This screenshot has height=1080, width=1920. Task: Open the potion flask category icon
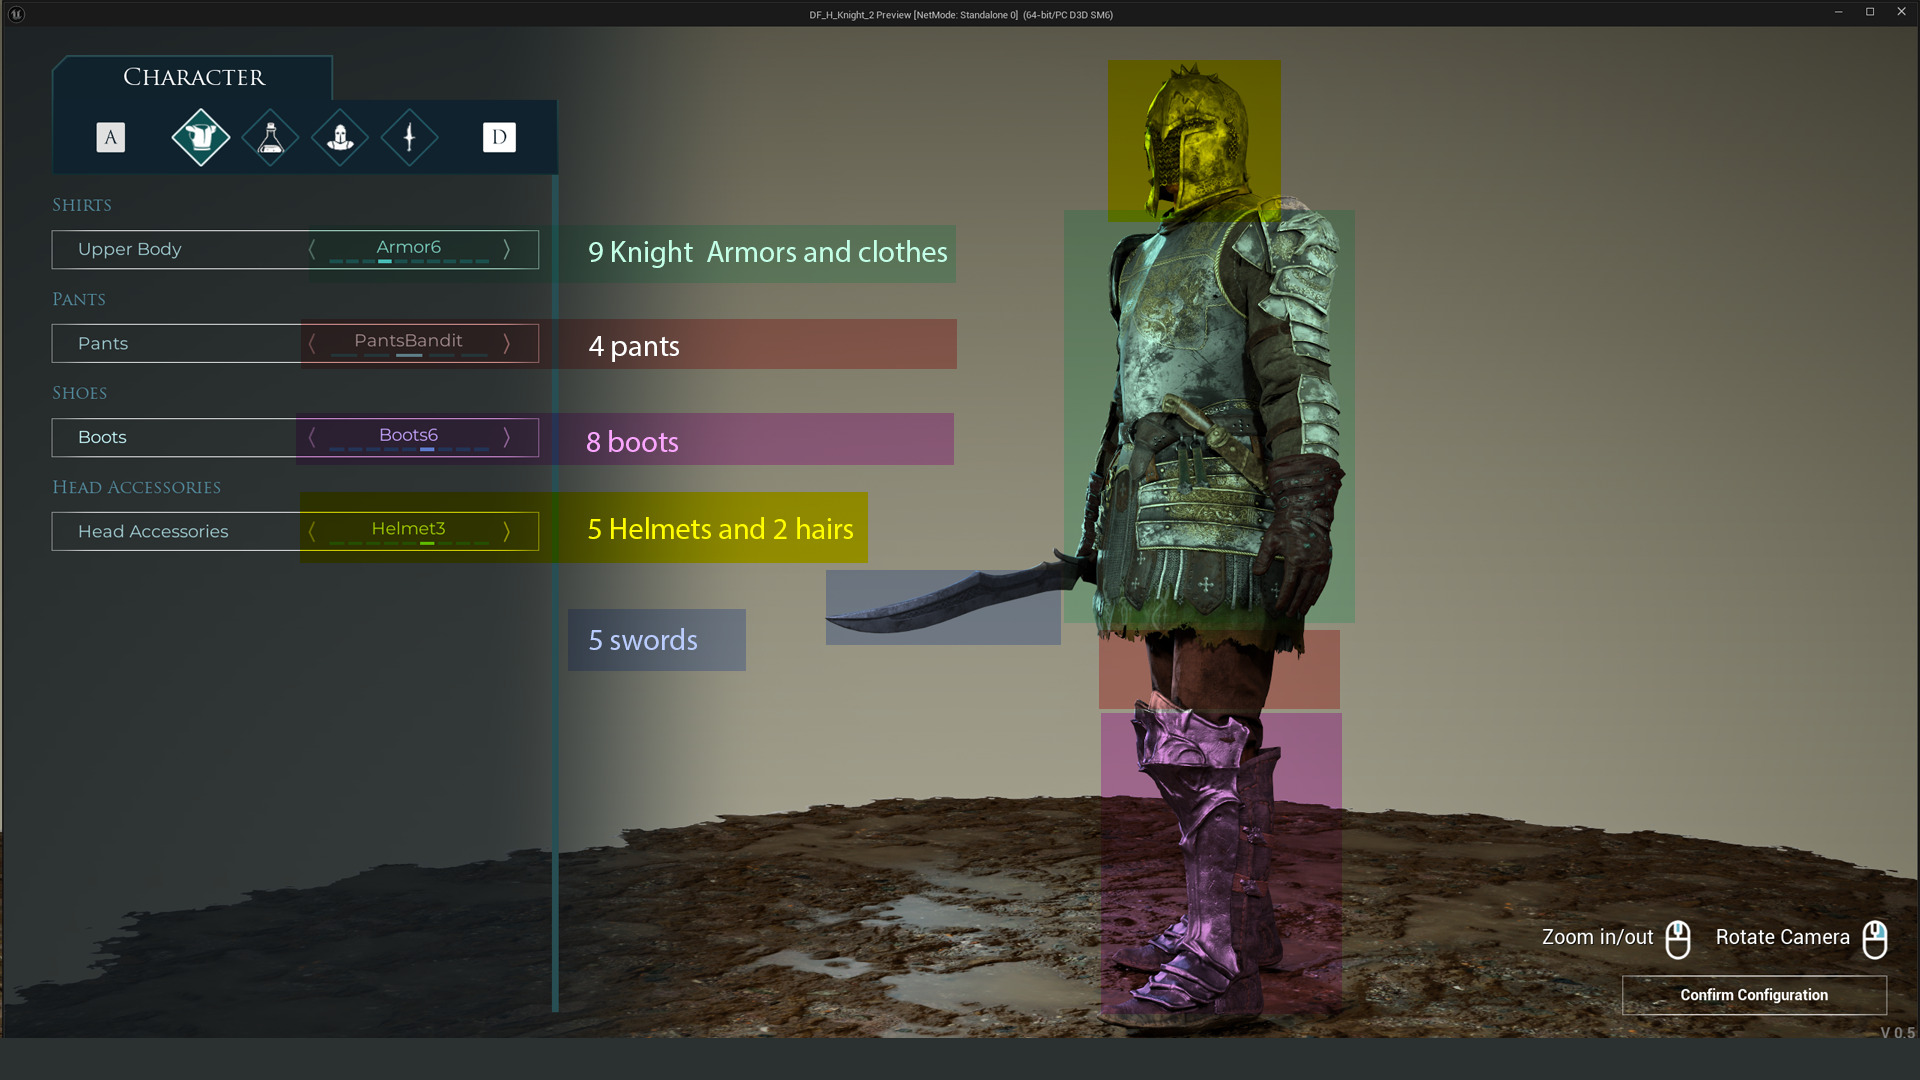pos(270,137)
